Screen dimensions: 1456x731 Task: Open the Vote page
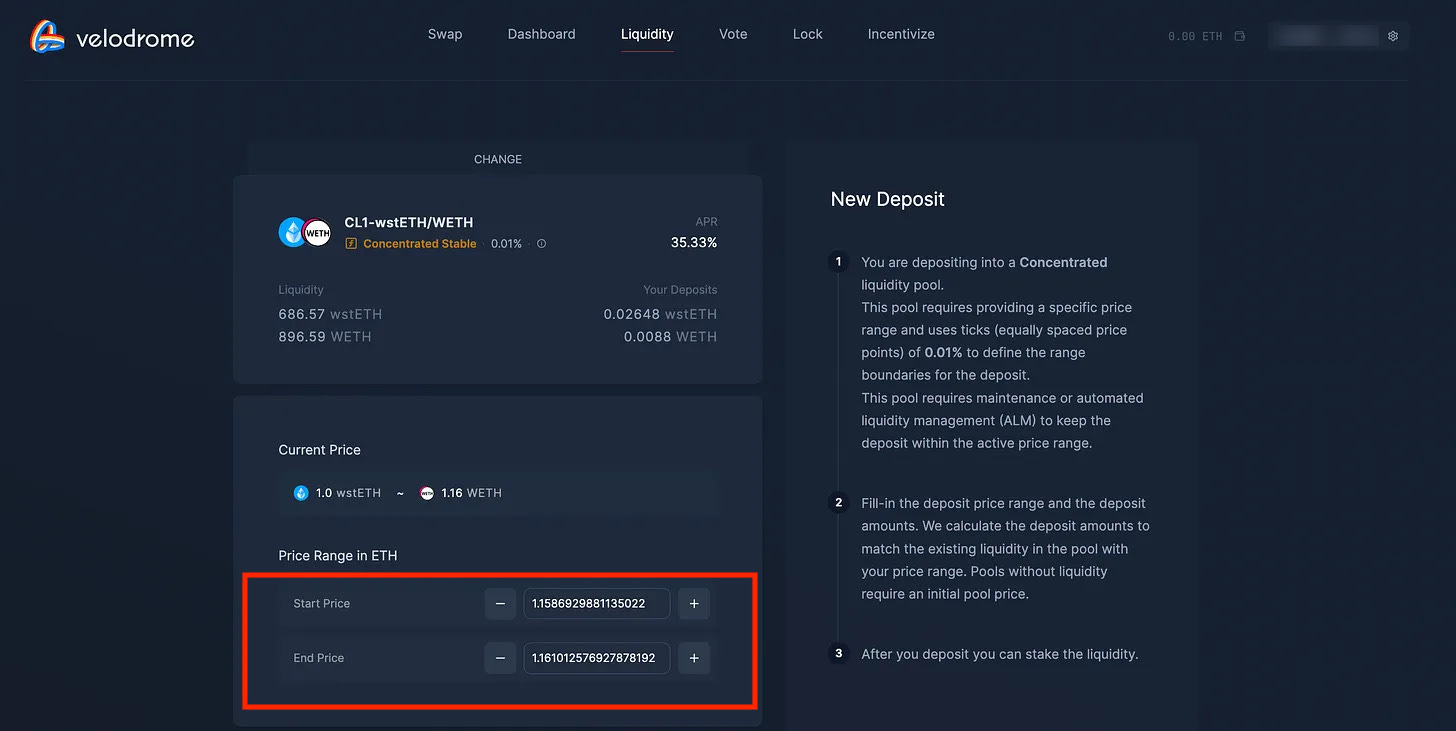[733, 34]
